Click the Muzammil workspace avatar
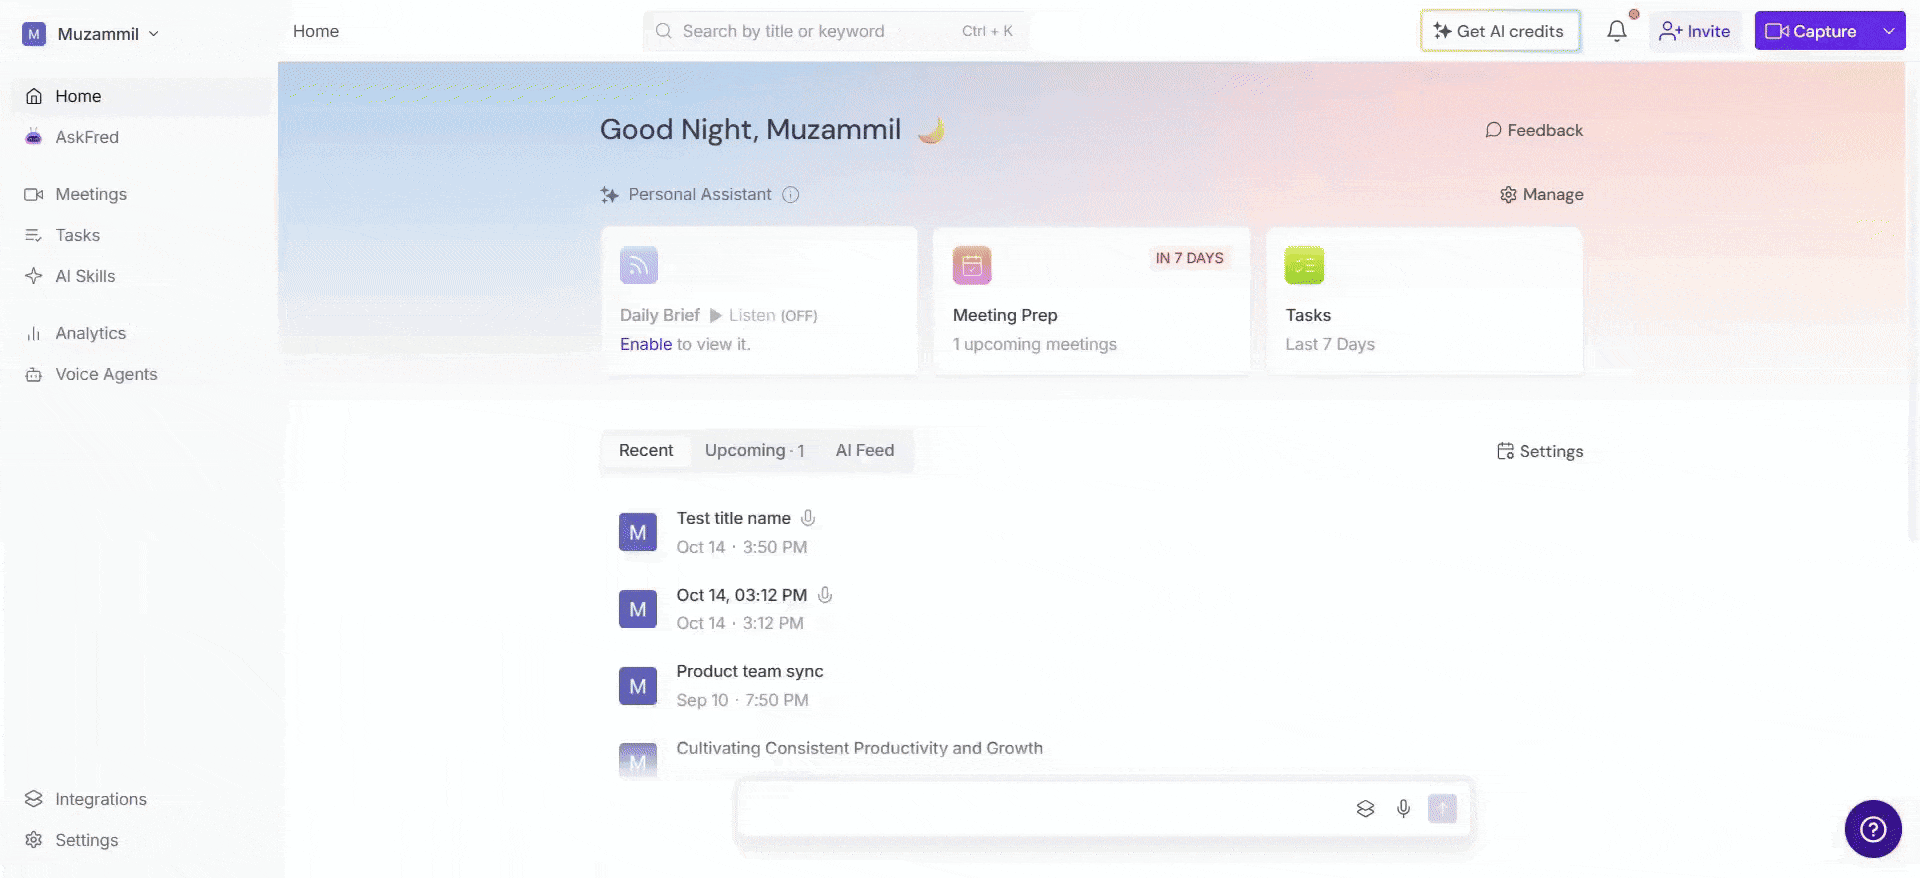Screen dimensions: 1920x878 [x=34, y=34]
